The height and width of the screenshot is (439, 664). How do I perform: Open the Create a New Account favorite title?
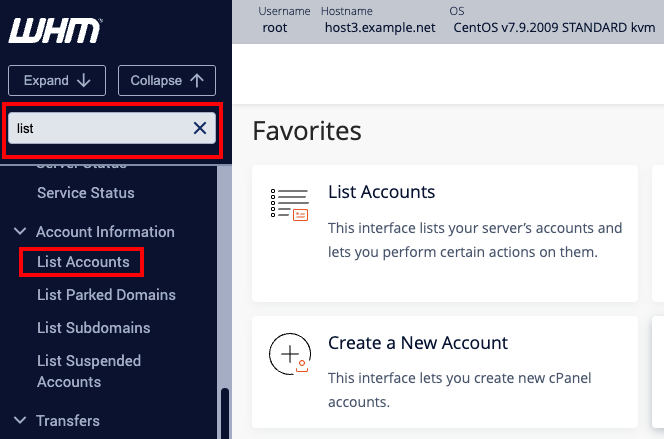[418, 343]
